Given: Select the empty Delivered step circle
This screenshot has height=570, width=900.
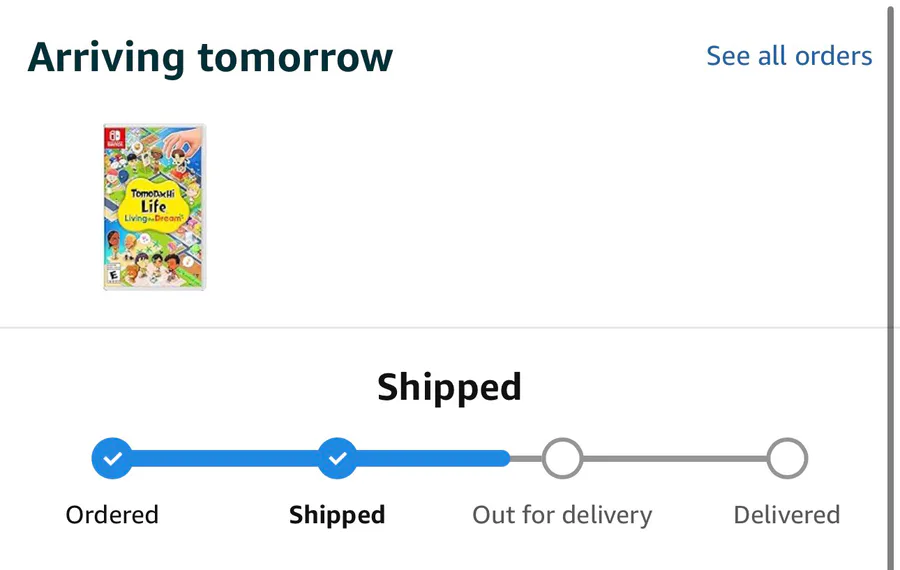Looking at the screenshot, I should click(787, 459).
